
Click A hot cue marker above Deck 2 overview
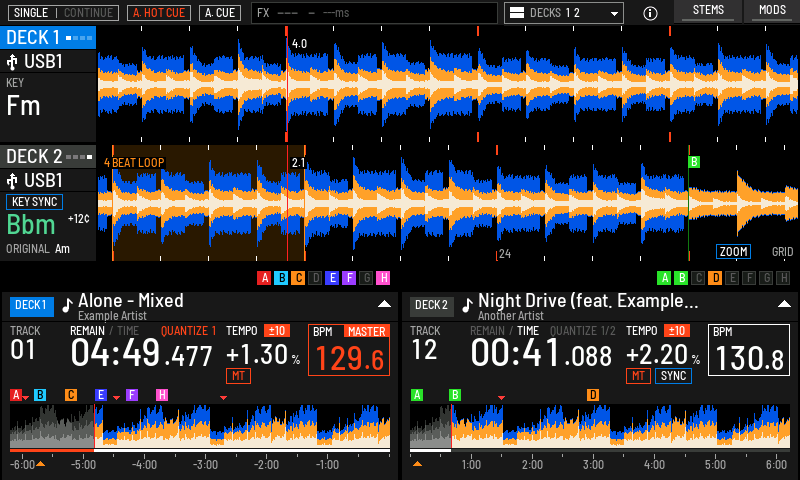pyautogui.click(x=417, y=395)
